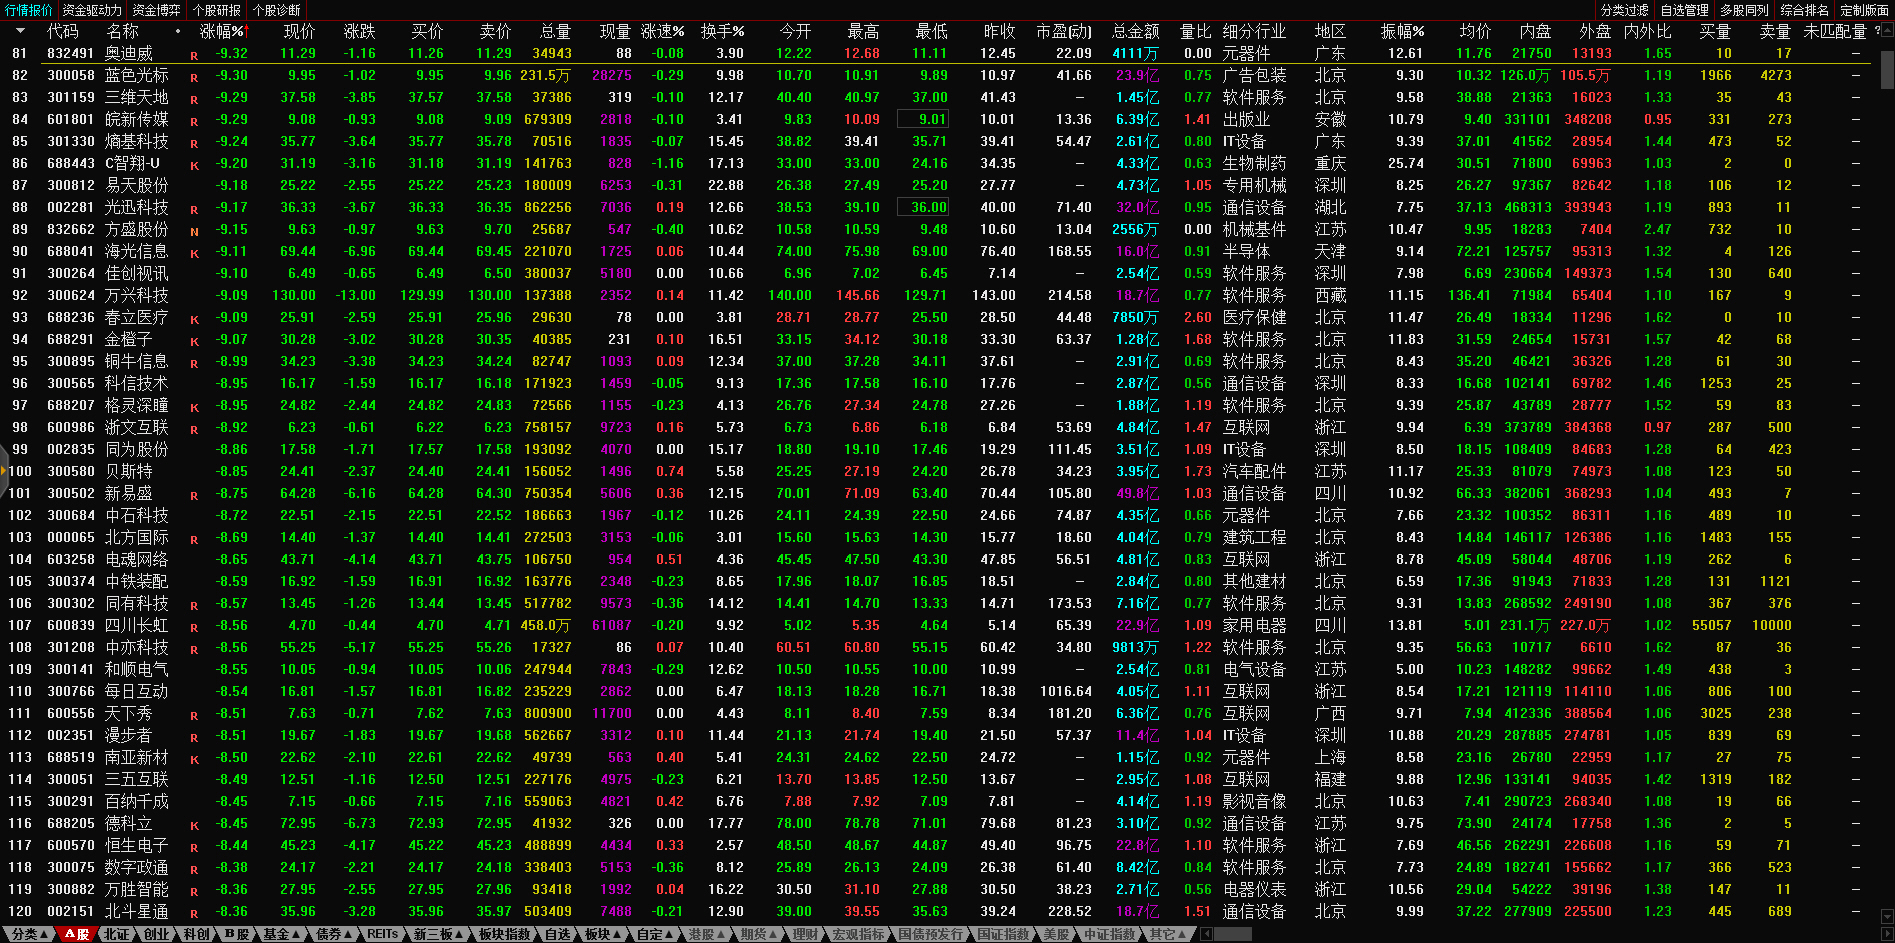Click the question mark icon after 未匹配量

1877,31
